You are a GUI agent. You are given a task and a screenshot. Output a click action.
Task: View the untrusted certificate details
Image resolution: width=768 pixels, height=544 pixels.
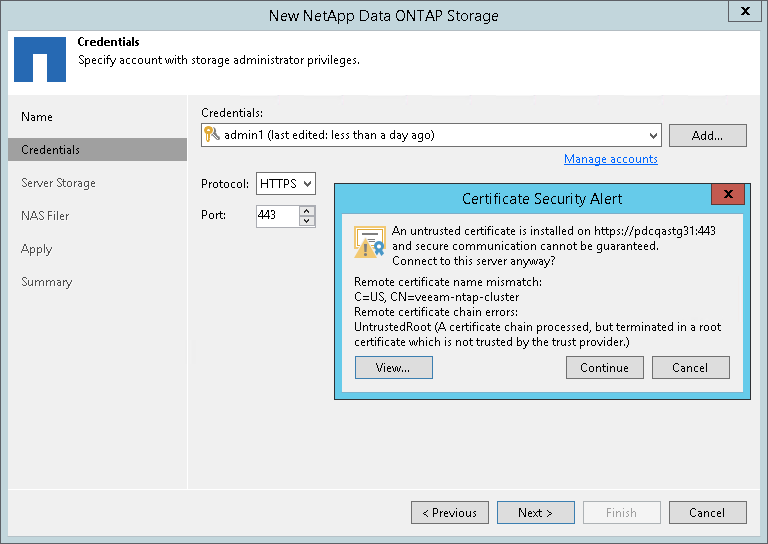pyautogui.click(x=394, y=367)
